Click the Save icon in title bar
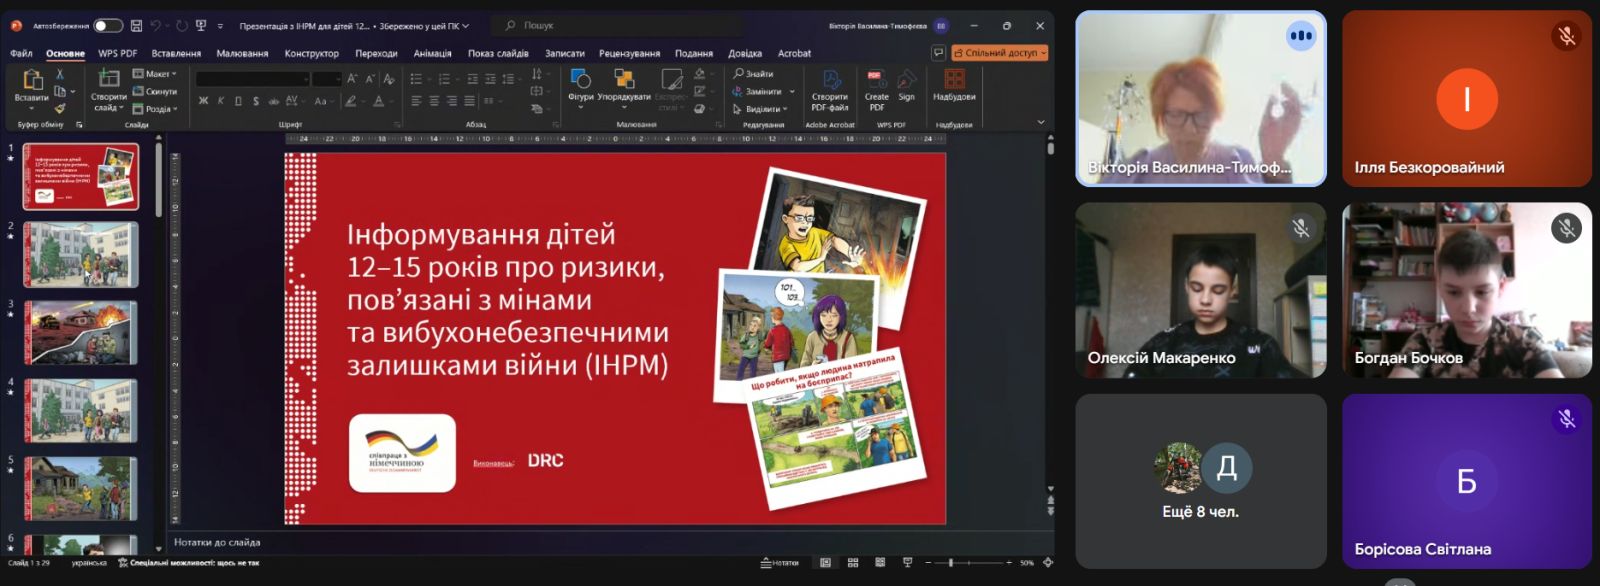 [x=137, y=26]
